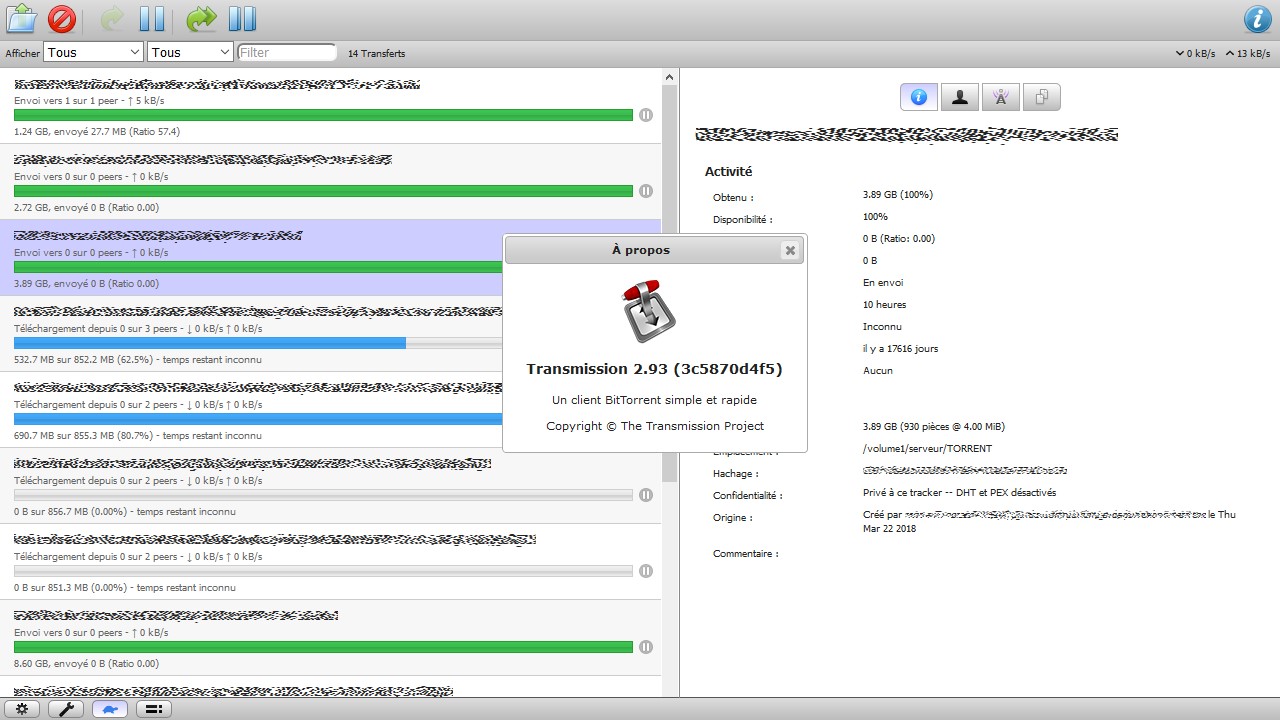Click the 'Obtenu :' label

[733, 198]
